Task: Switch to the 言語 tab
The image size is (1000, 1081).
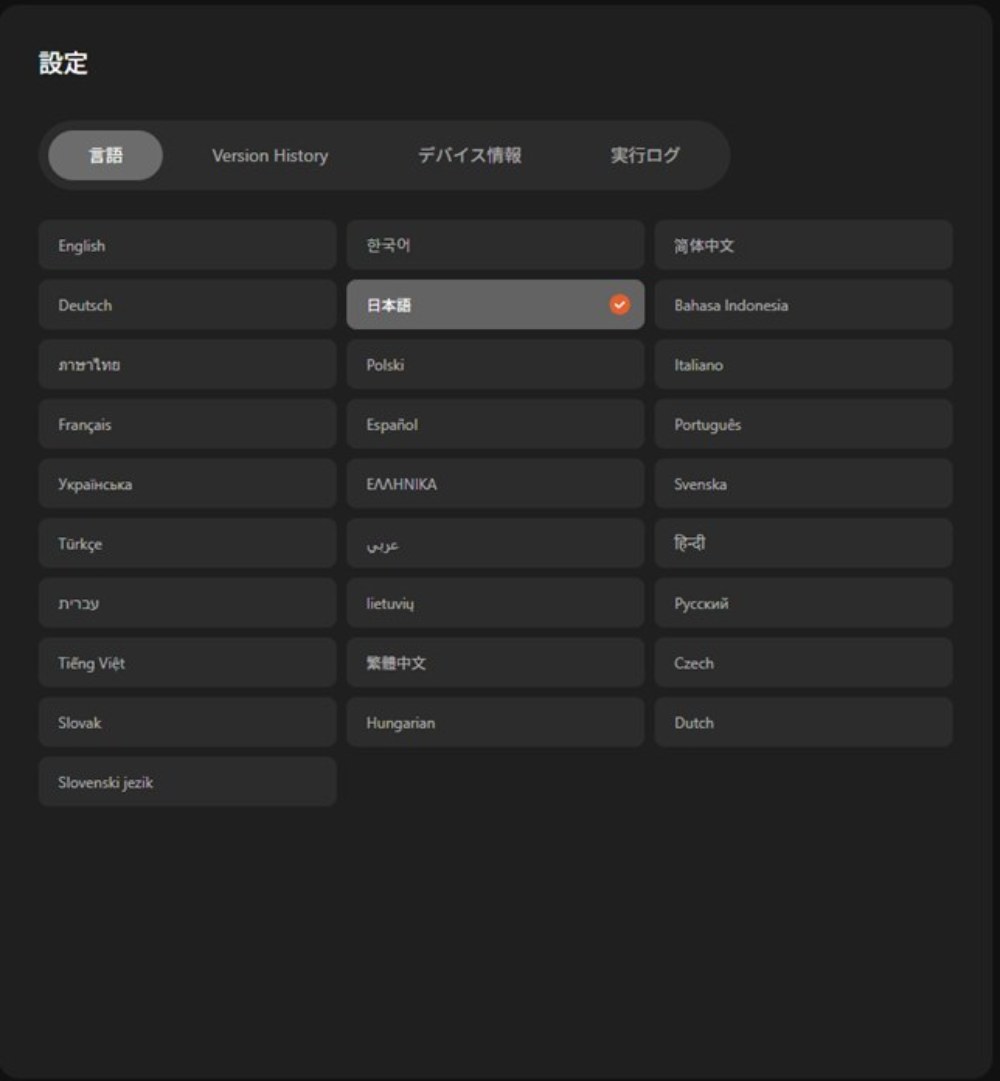Action: (105, 155)
